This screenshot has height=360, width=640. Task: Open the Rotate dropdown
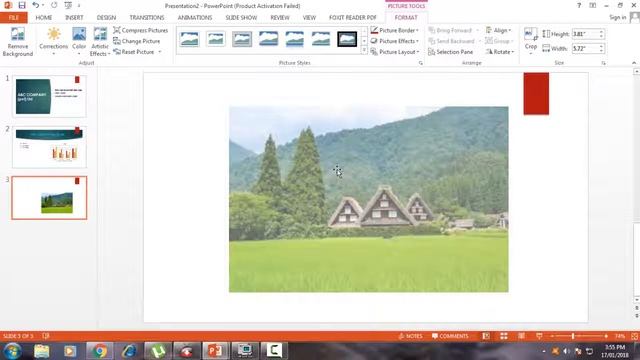tap(500, 52)
